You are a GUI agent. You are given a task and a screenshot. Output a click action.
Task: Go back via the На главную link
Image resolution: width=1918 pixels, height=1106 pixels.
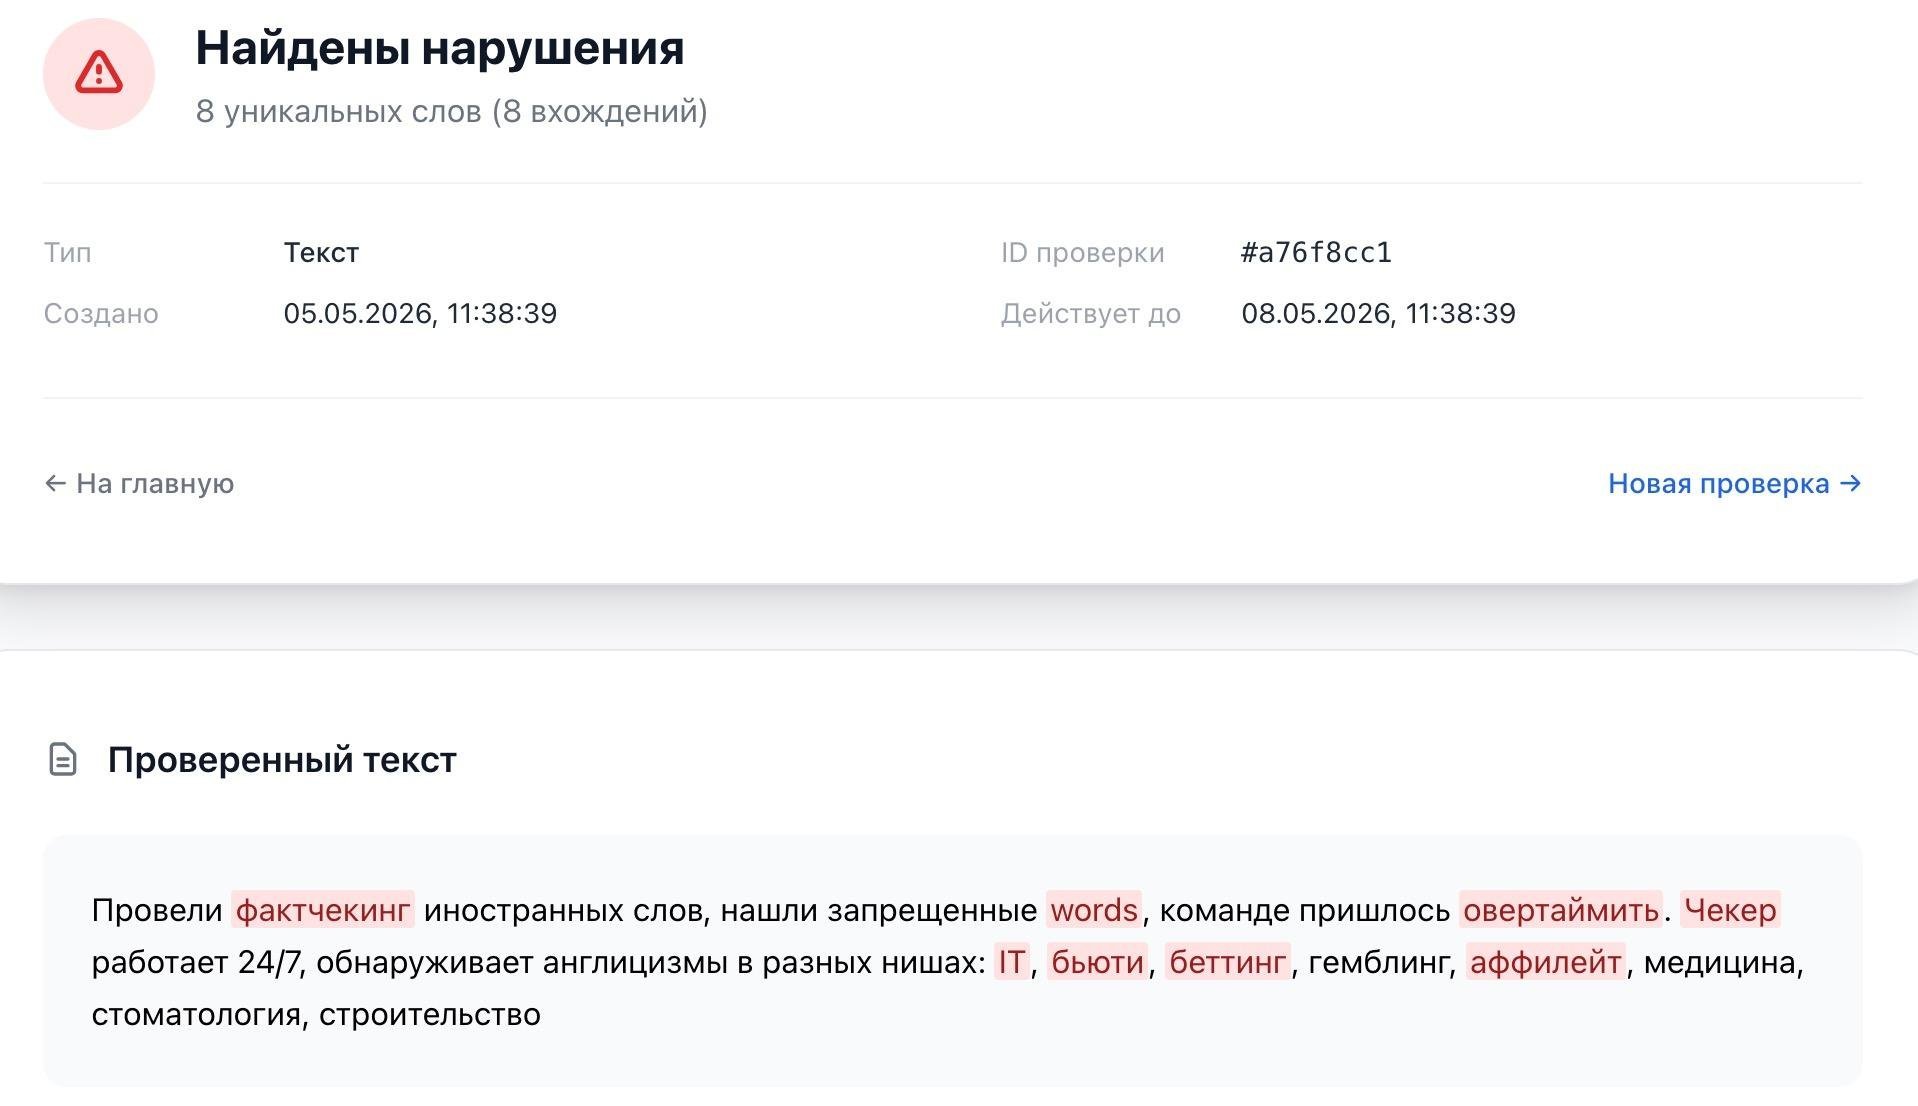[139, 483]
